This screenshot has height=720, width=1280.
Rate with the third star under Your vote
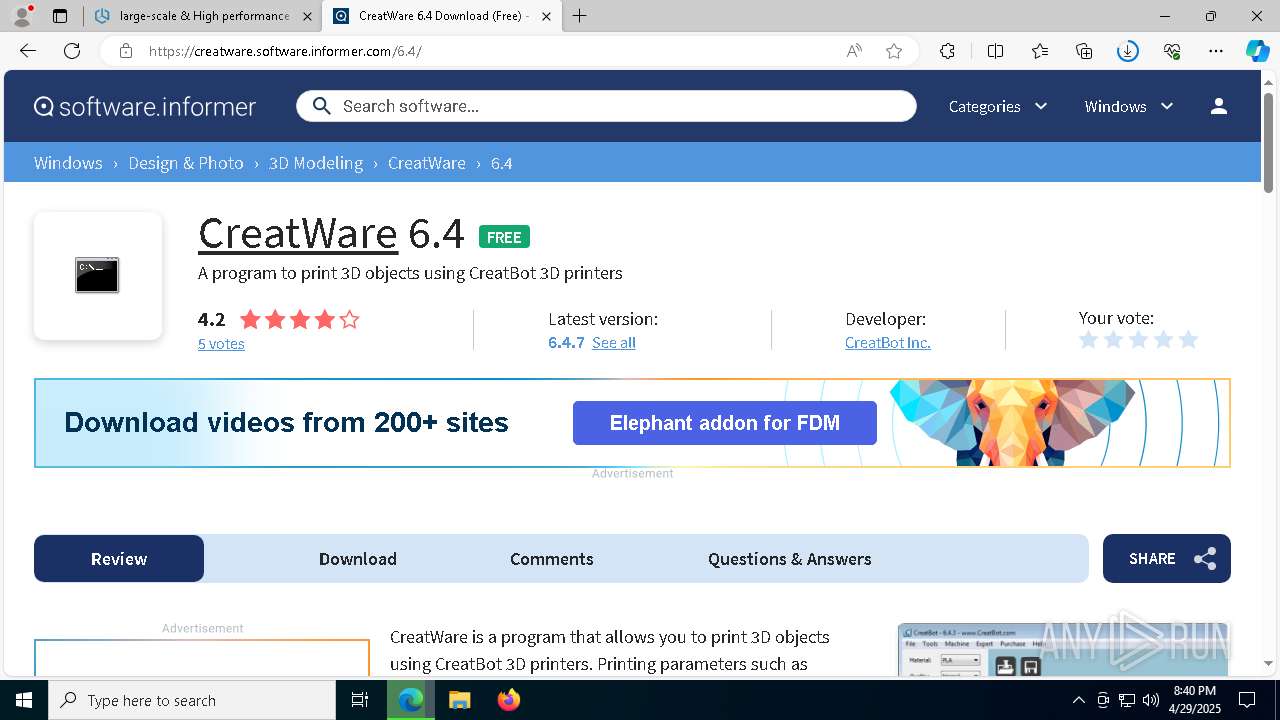click(1138, 340)
